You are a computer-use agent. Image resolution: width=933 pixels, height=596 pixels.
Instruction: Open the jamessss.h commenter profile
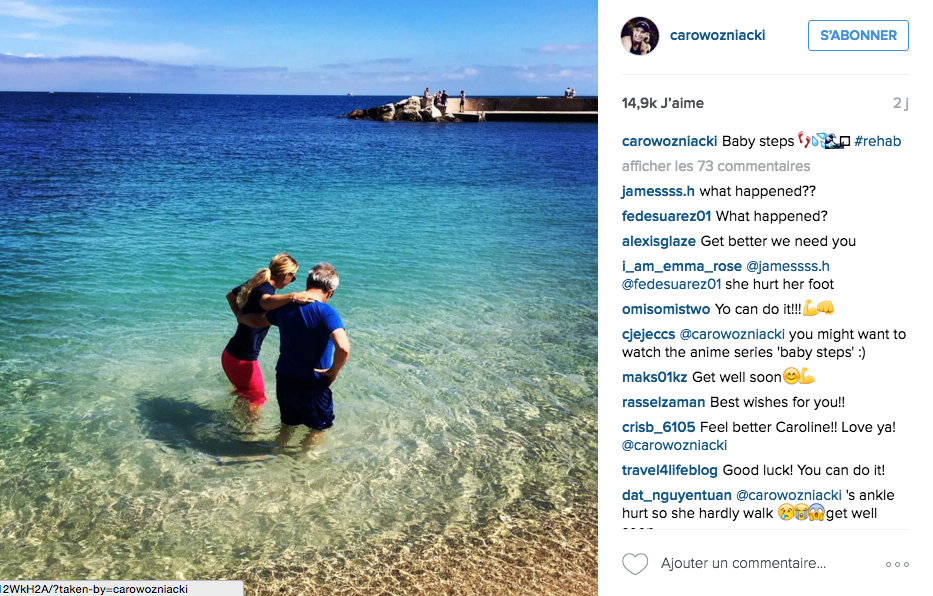(x=658, y=191)
